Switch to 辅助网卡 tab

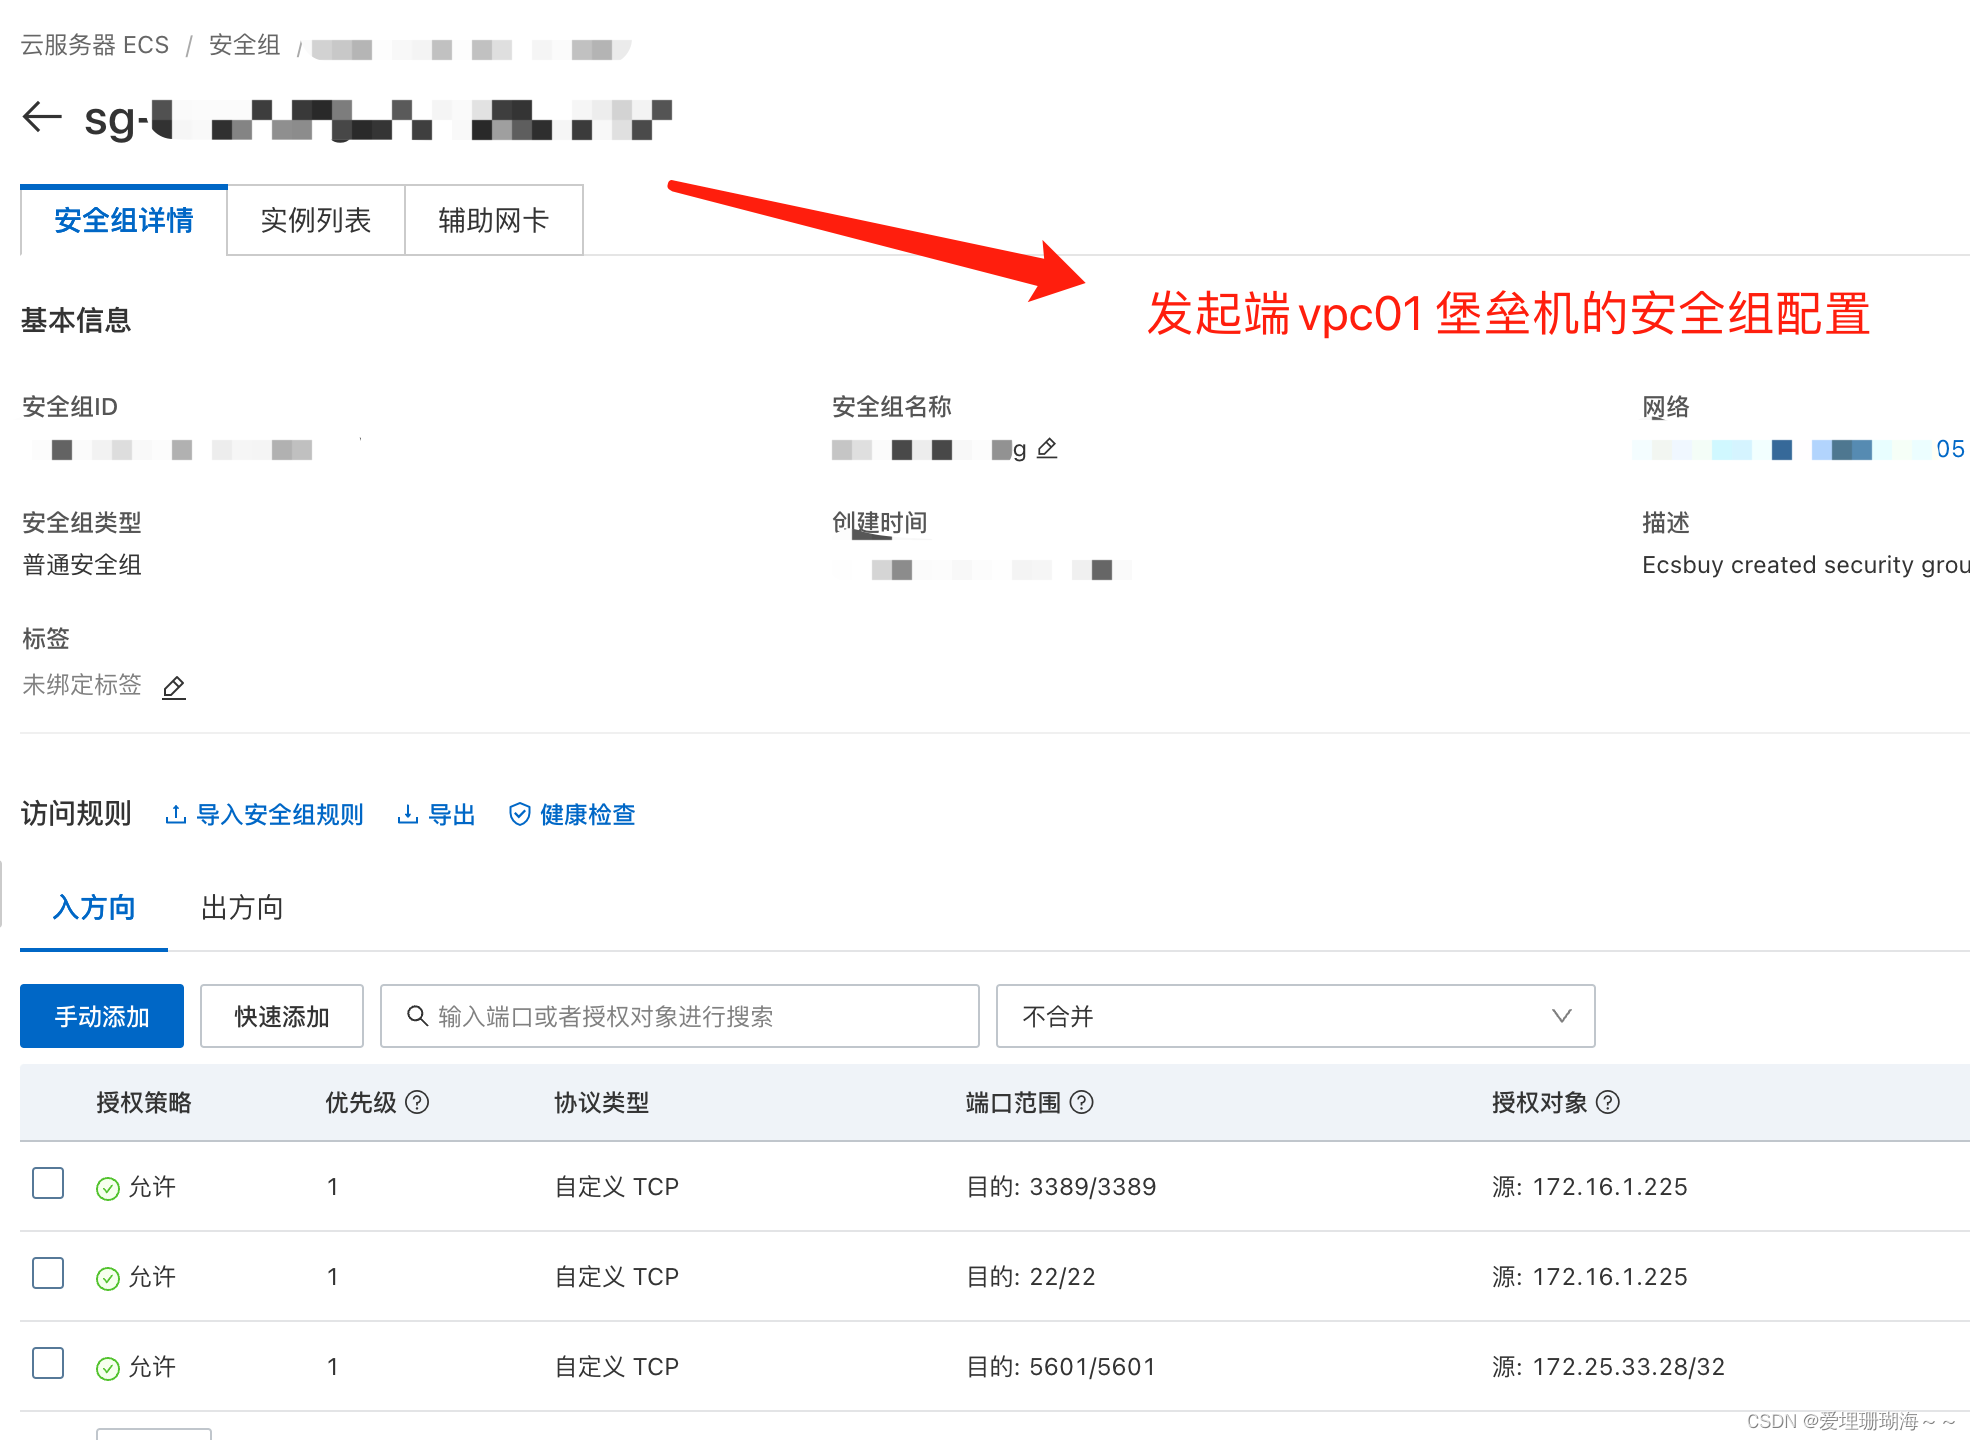point(494,220)
